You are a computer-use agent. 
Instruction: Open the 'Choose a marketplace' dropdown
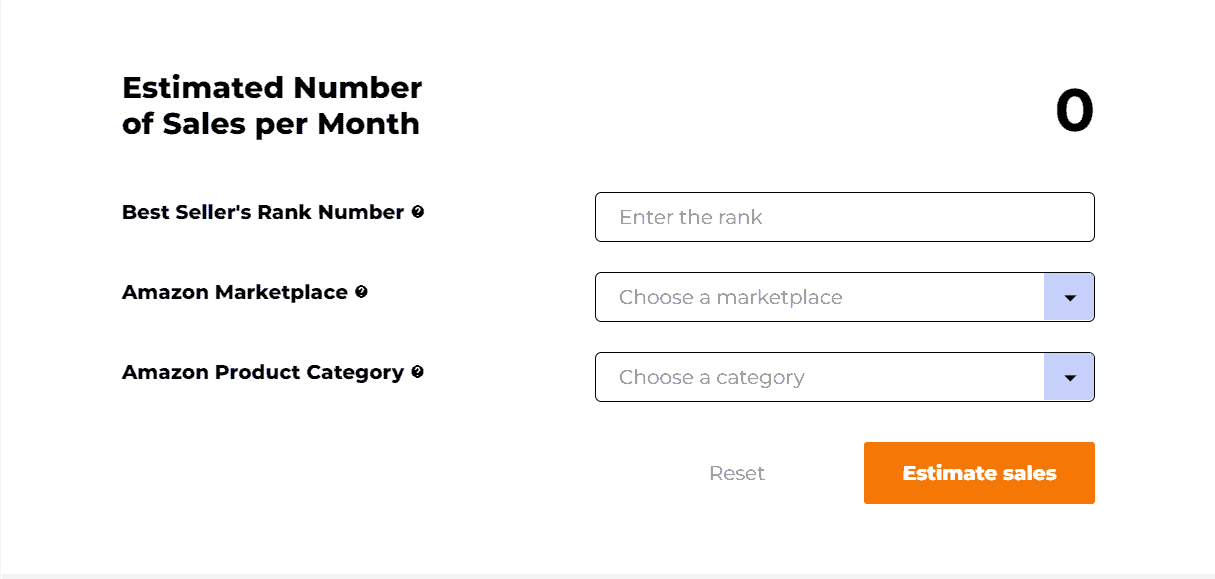[x=820, y=297]
